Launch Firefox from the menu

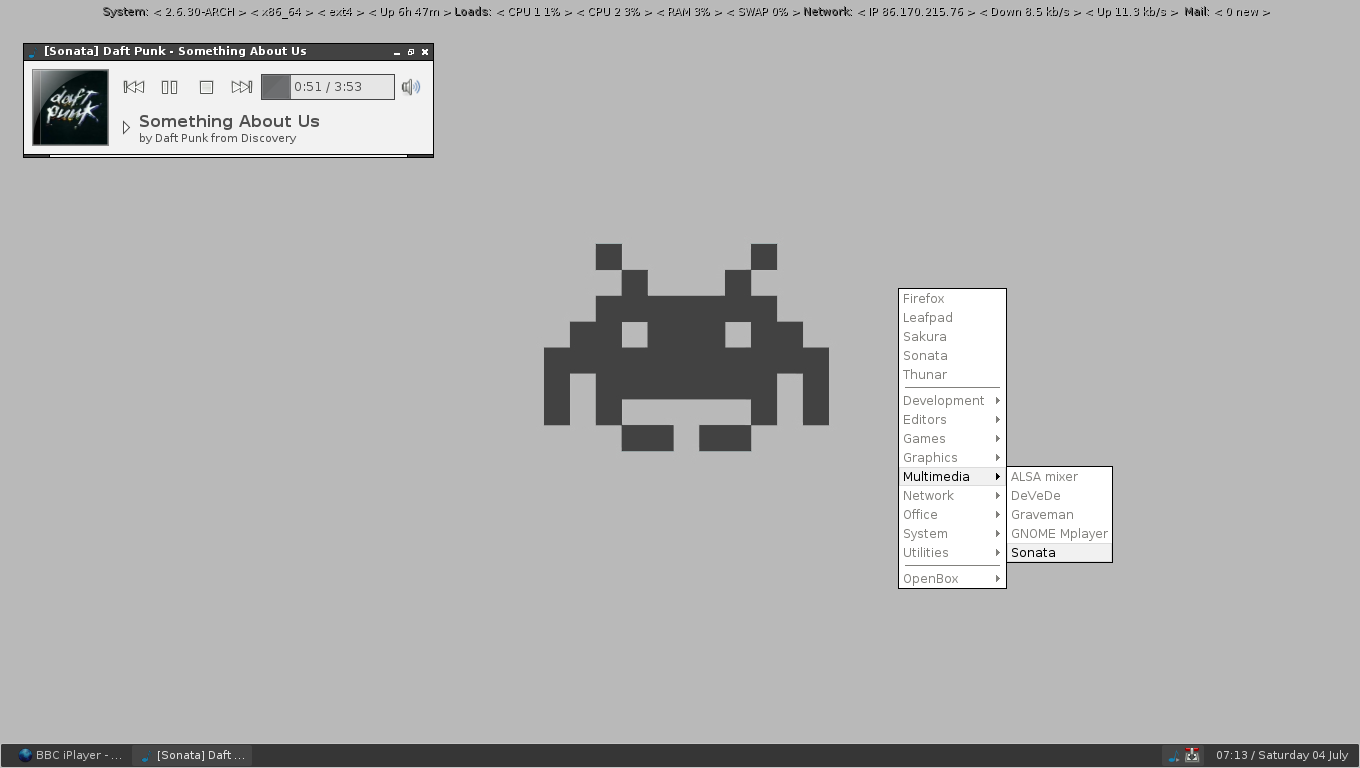[x=924, y=299]
